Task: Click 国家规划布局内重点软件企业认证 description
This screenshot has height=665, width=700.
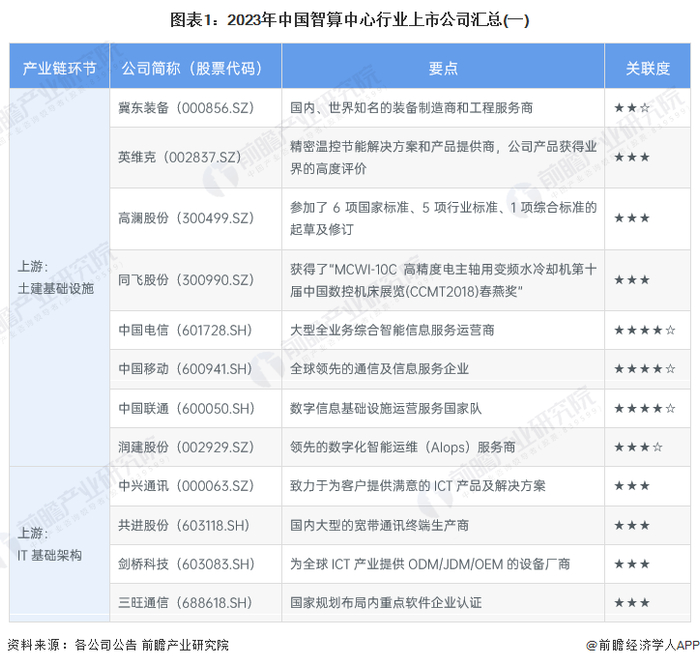Action: [x=386, y=603]
